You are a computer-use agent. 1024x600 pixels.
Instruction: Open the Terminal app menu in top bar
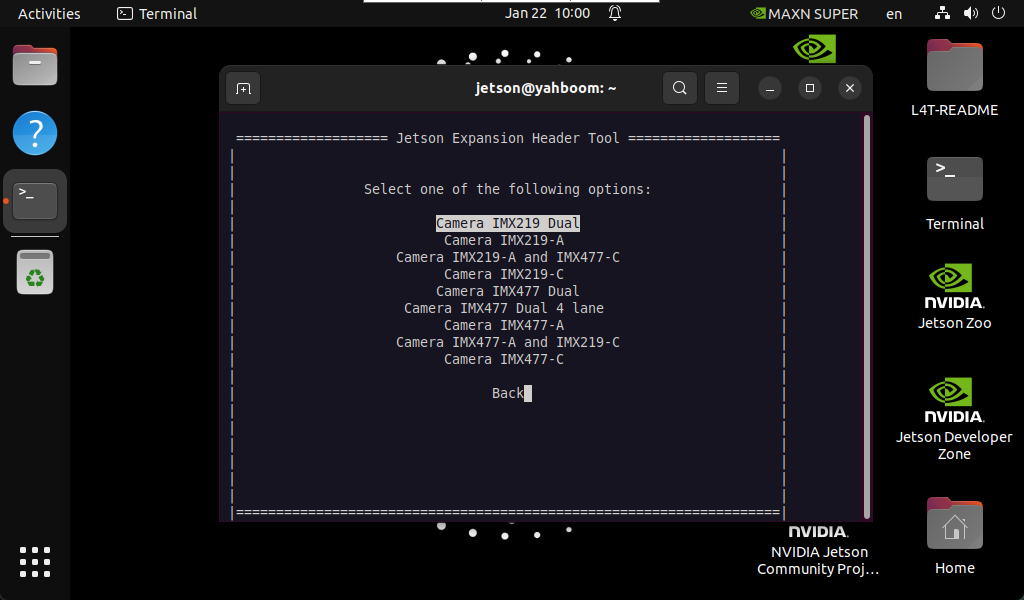[x=157, y=14]
